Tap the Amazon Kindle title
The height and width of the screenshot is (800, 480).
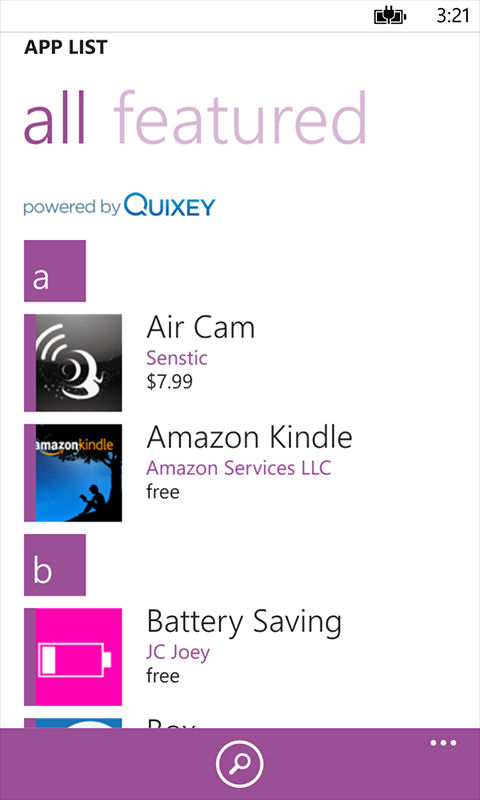[249, 437]
